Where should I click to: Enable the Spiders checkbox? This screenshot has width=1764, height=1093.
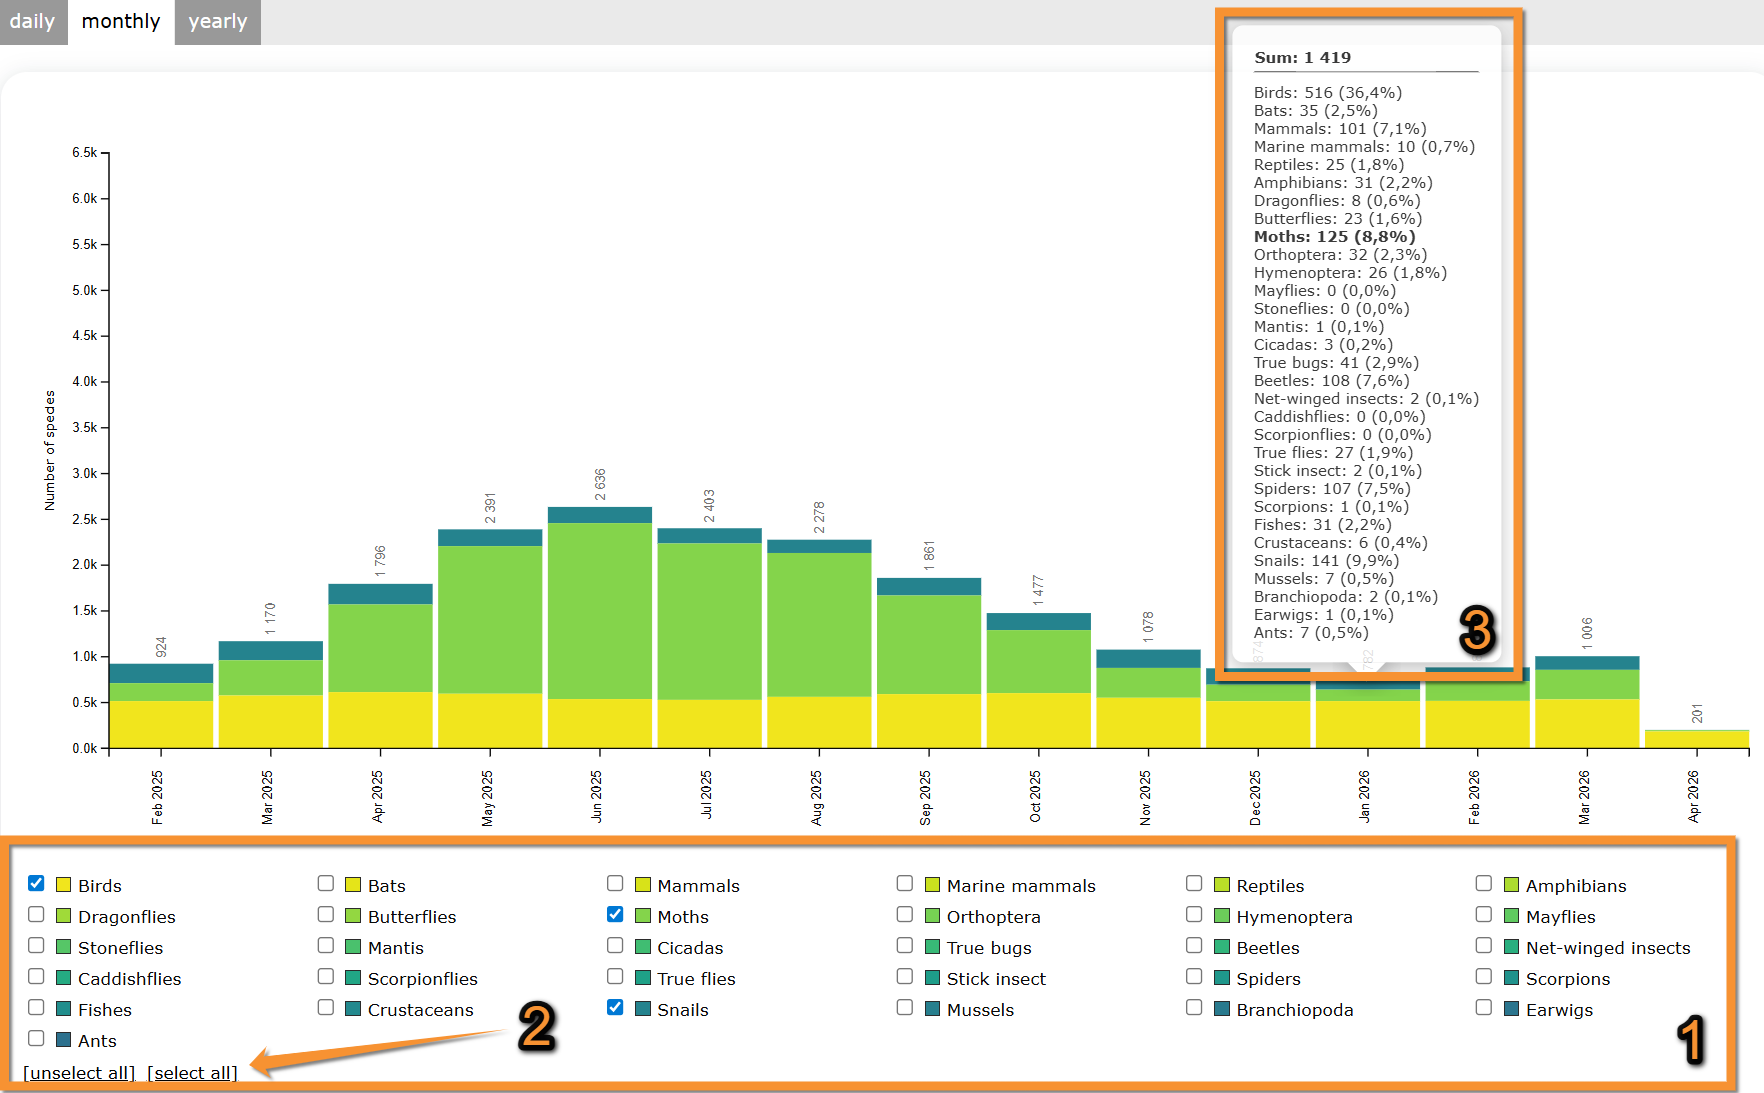1194,977
